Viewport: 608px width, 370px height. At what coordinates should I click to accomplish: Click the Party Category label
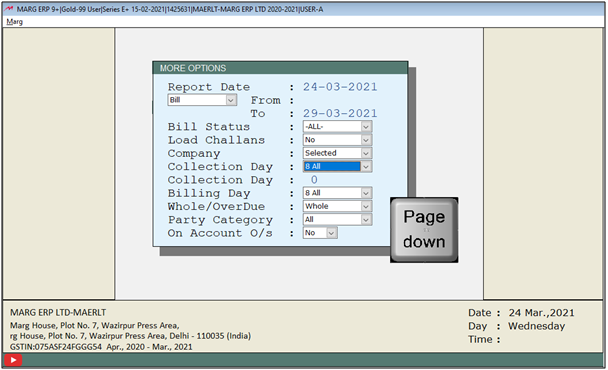[220, 220]
